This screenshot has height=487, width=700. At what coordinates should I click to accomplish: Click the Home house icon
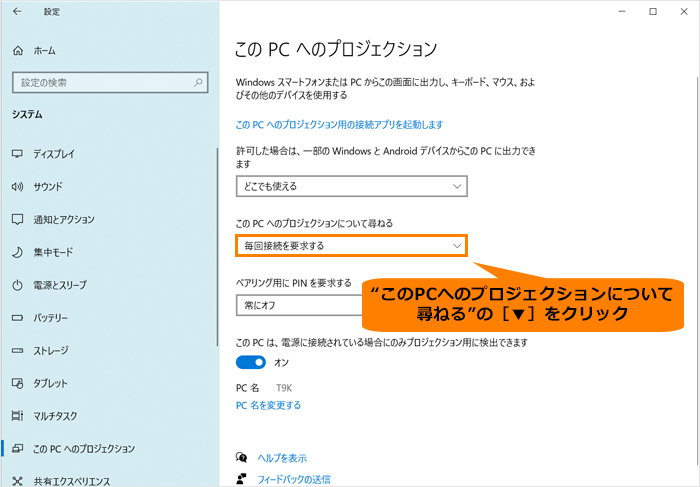click(18, 50)
